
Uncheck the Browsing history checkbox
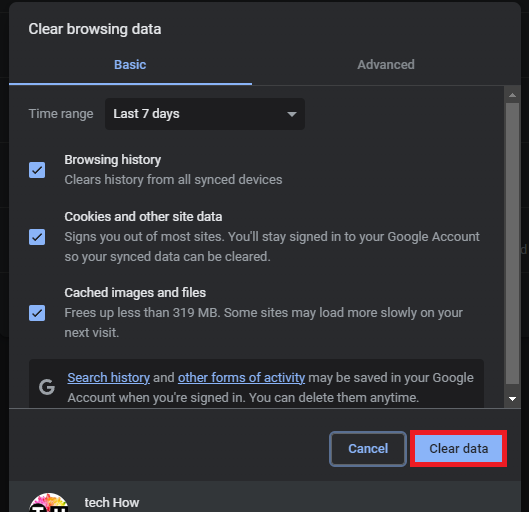37,170
